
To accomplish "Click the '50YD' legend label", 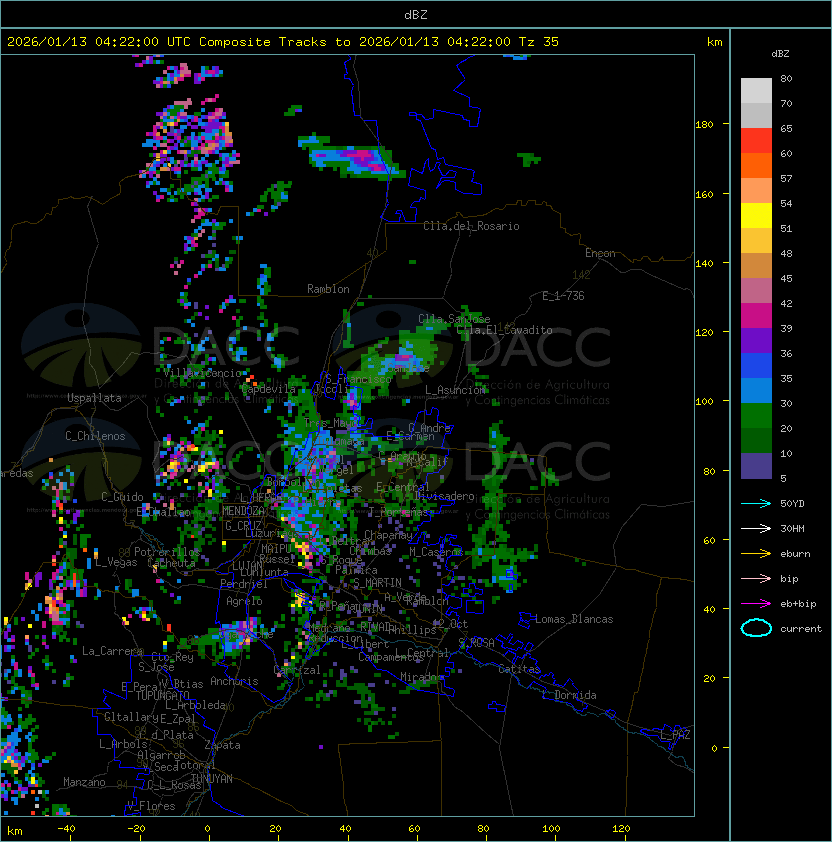I will click(x=792, y=504).
